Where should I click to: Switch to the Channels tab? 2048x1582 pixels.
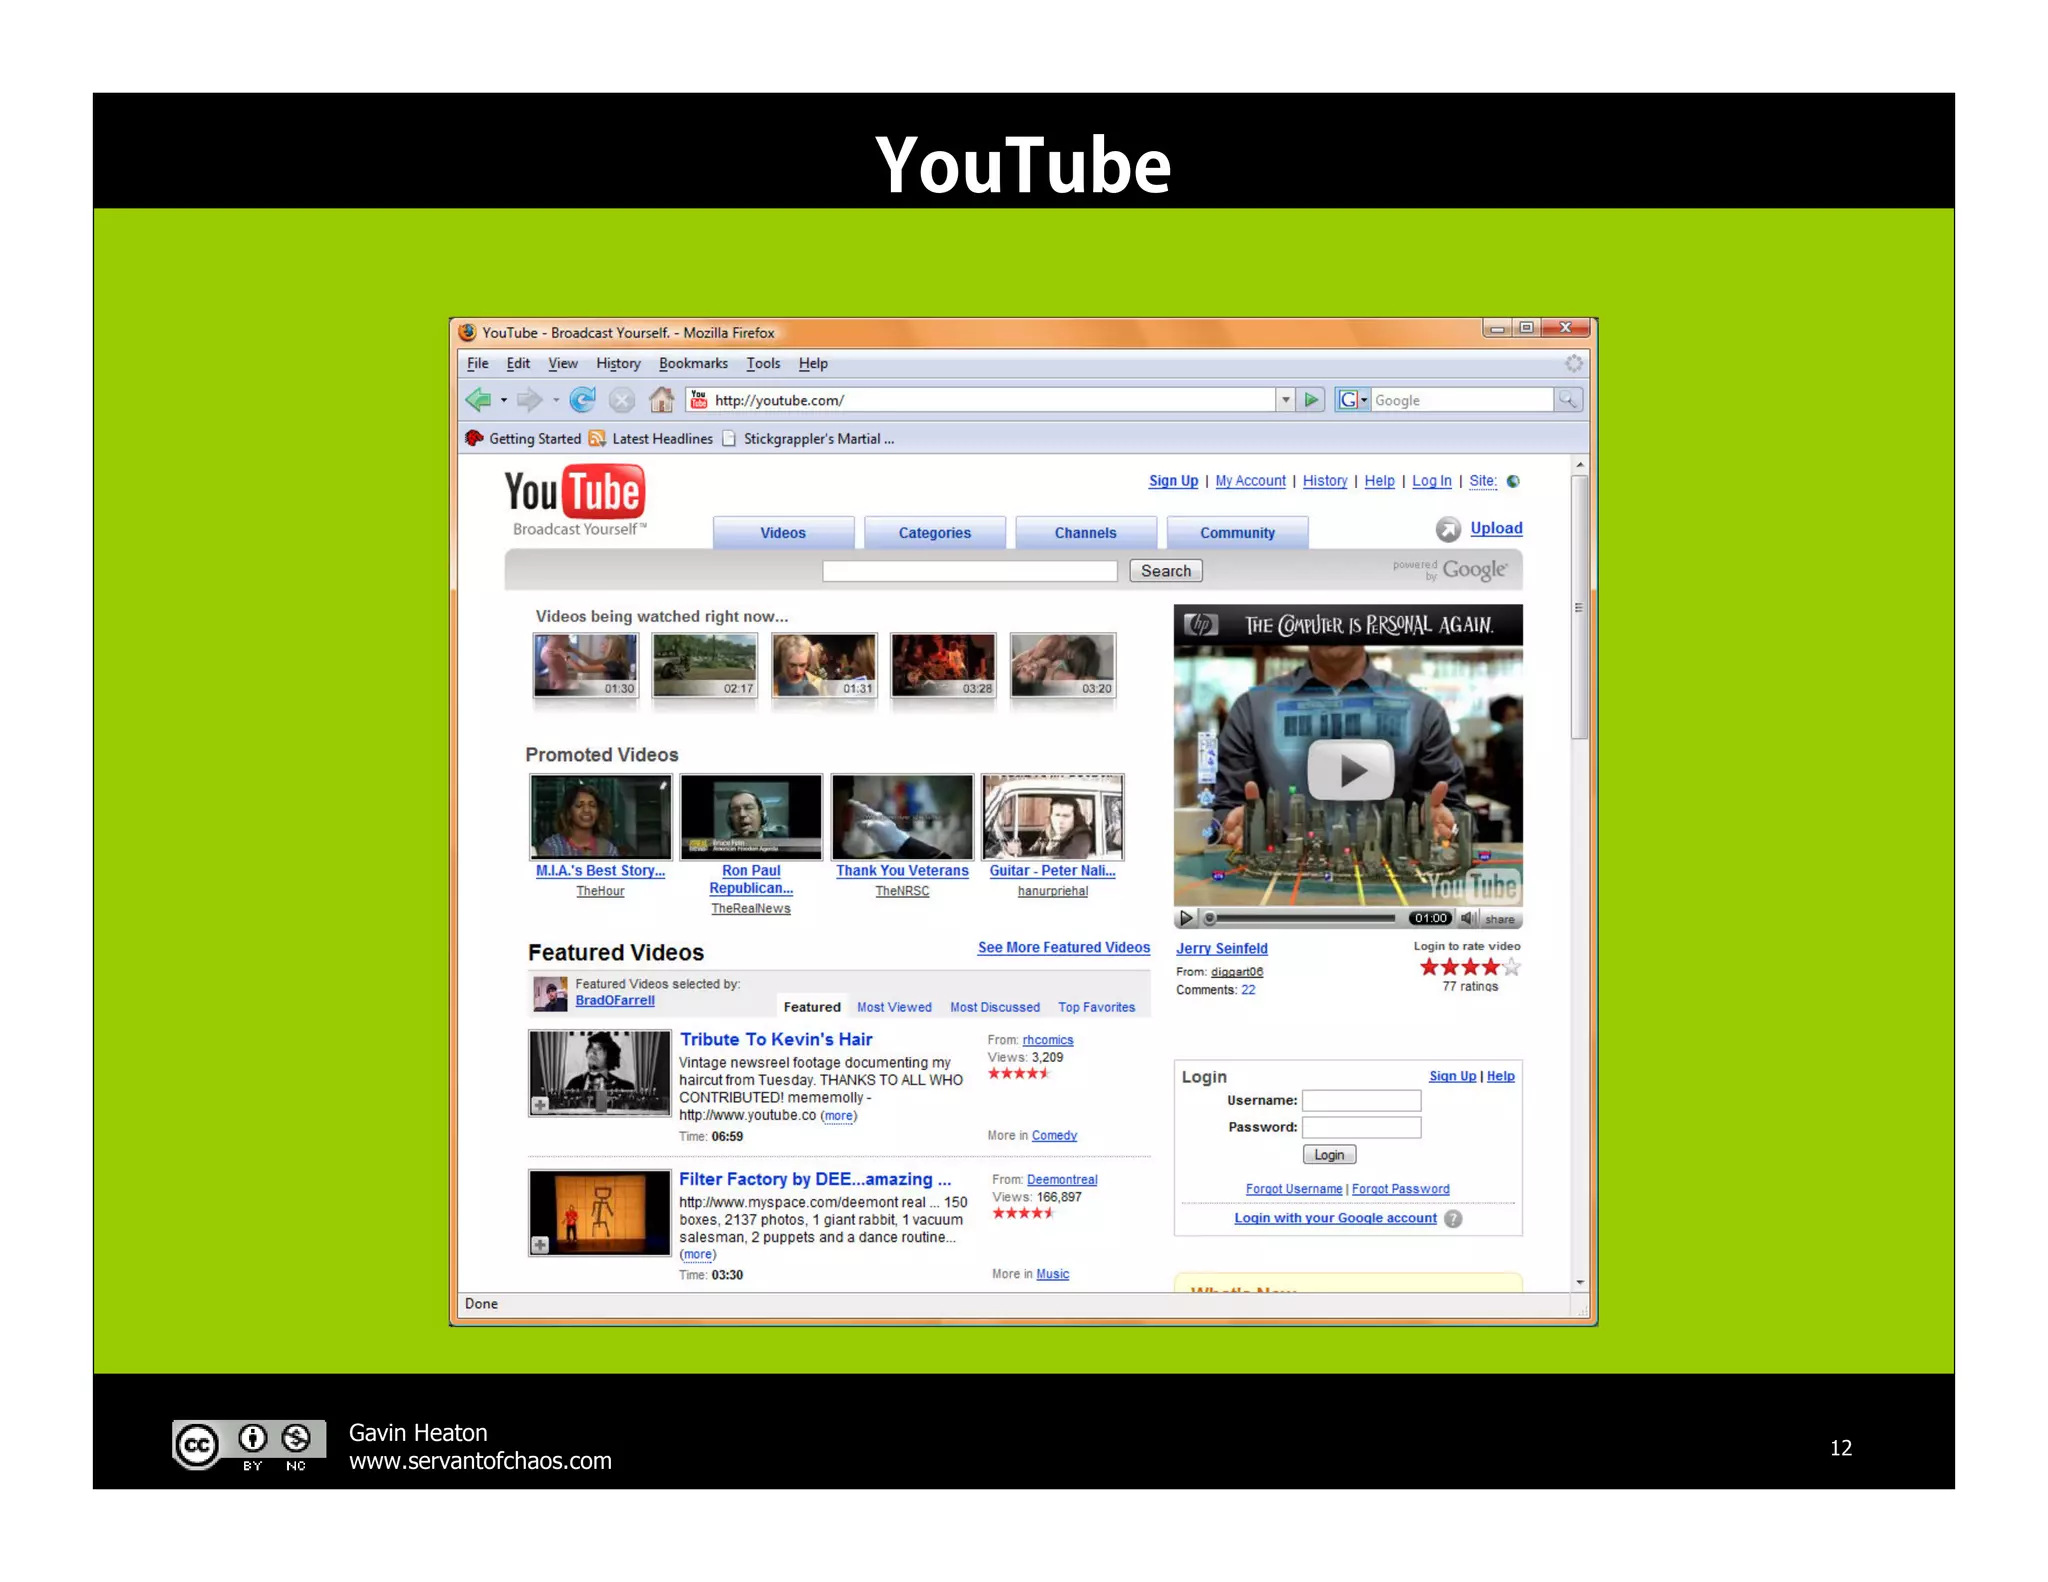point(1085,533)
